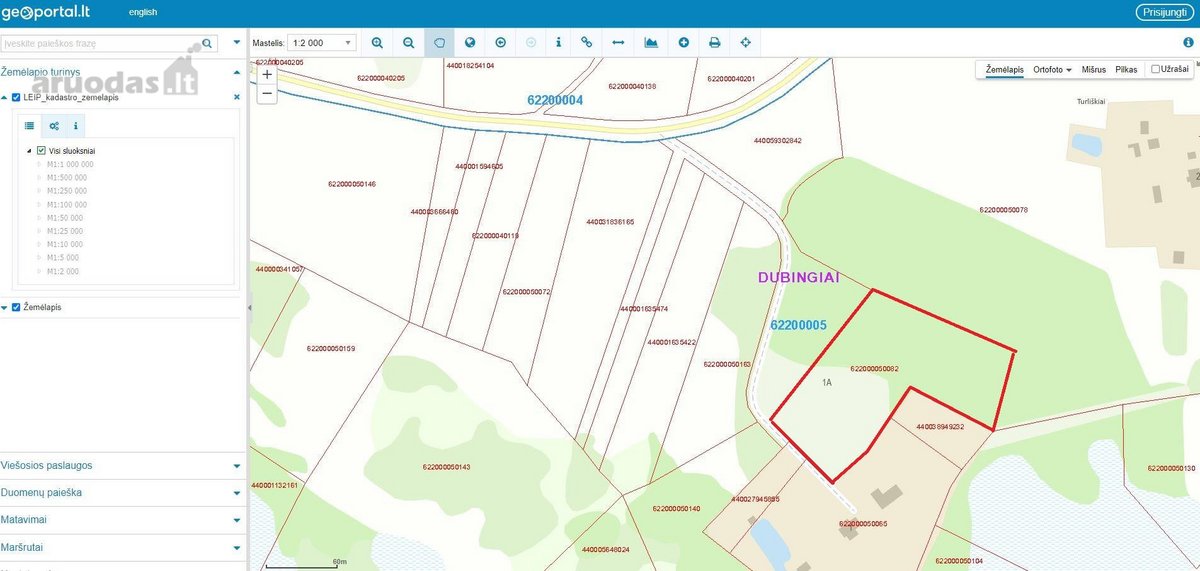This screenshot has height=571, width=1200.
Task: Expand the M1:5 000 layer
Action: click(x=41, y=258)
